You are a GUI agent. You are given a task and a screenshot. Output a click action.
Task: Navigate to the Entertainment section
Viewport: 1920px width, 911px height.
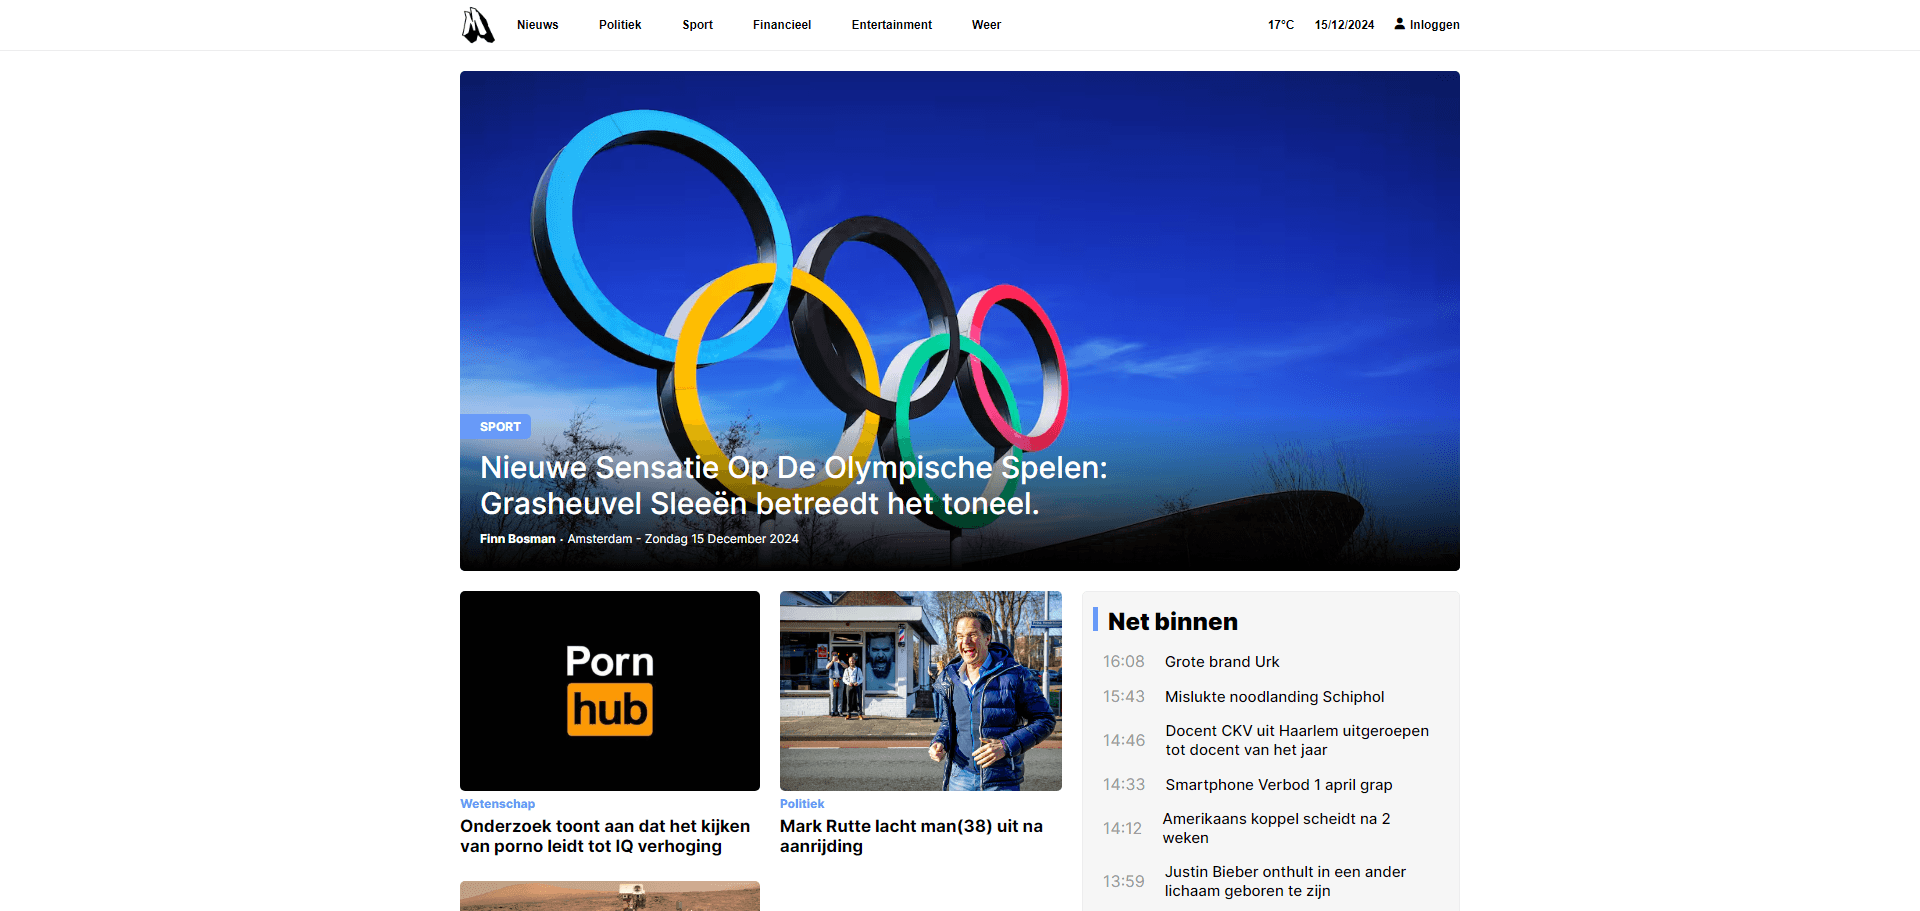(891, 25)
